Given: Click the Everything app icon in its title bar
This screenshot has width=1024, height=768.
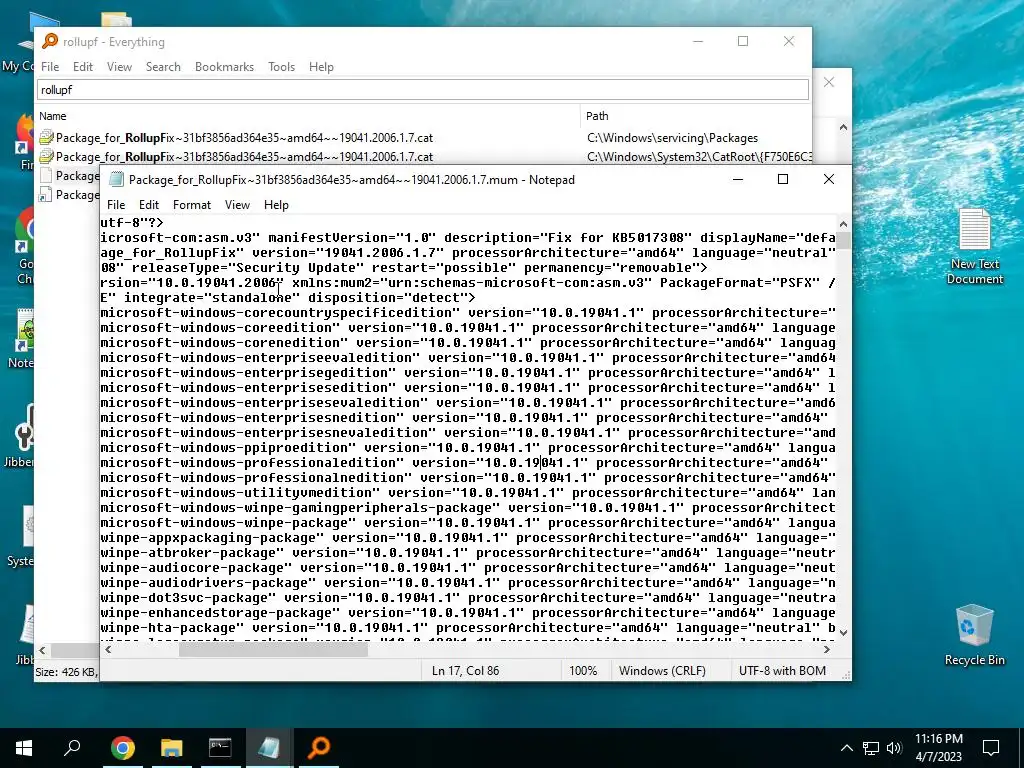Looking at the screenshot, I should click(x=50, y=41).
